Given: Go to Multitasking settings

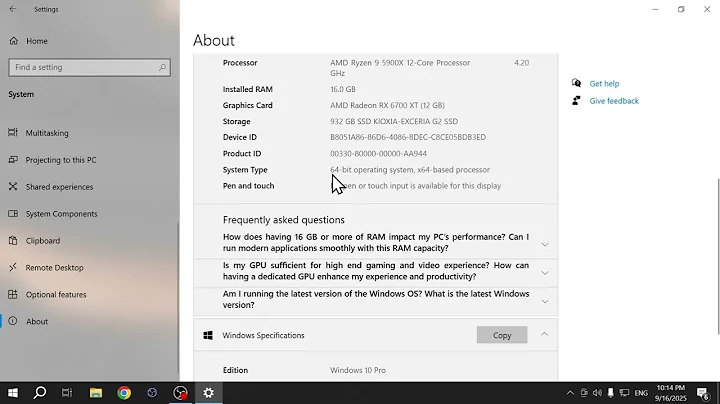Looking at the screenshot, I should (47, 133).
